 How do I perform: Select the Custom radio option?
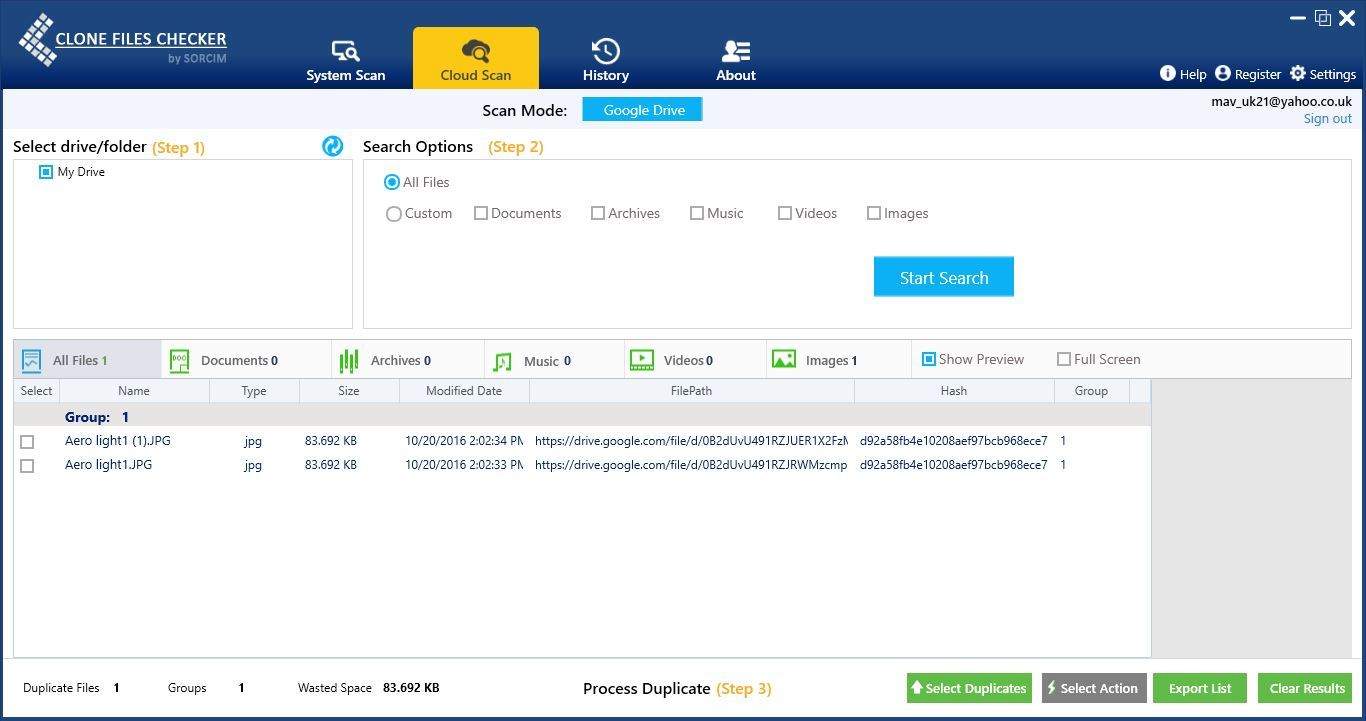393,214
